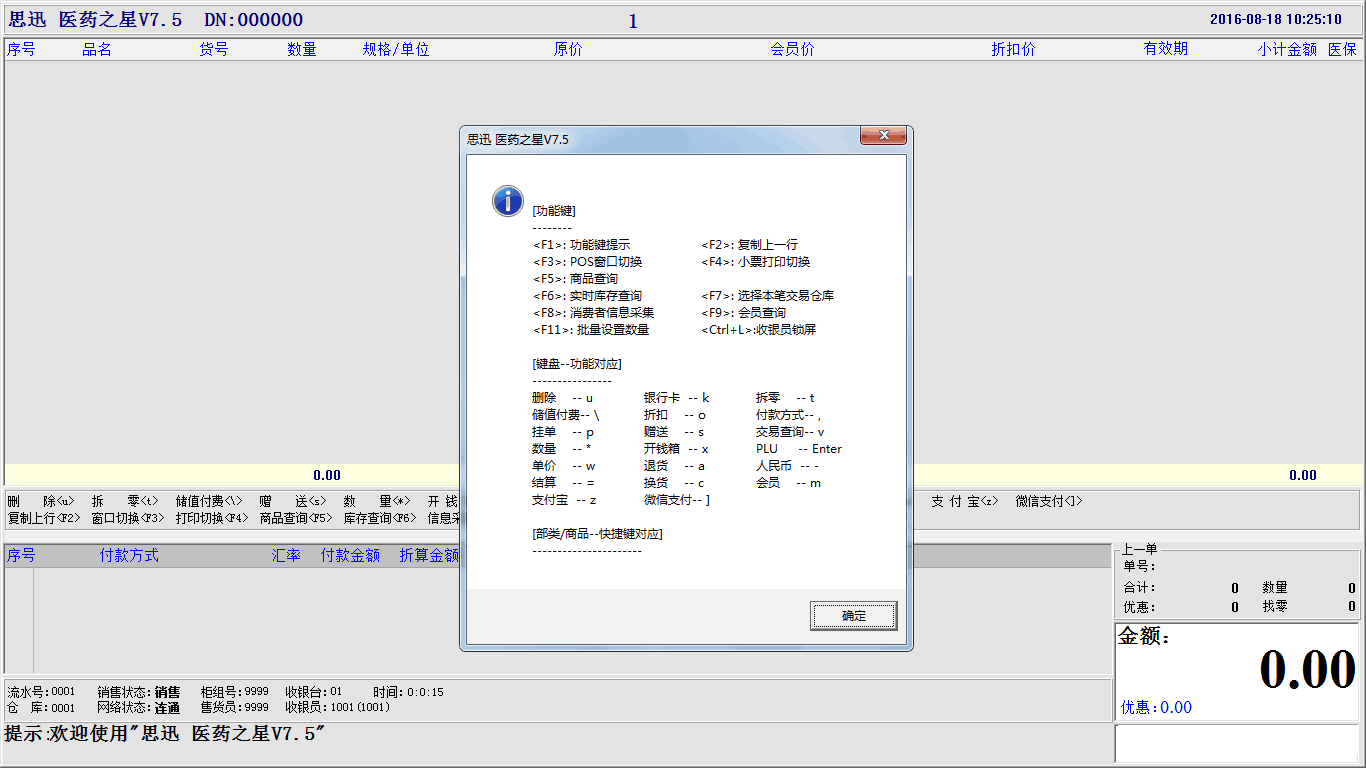Screen dimensions: 1366x768
Task: Click the 打印切换<F4> shortcut label
Action: [212, 518]
